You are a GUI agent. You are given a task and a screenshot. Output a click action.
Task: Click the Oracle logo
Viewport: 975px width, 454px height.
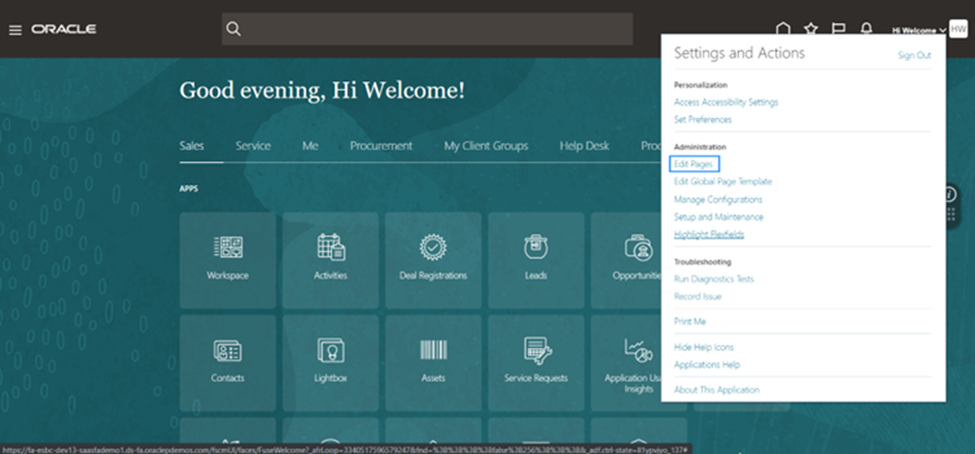click(x=63, y=29)
